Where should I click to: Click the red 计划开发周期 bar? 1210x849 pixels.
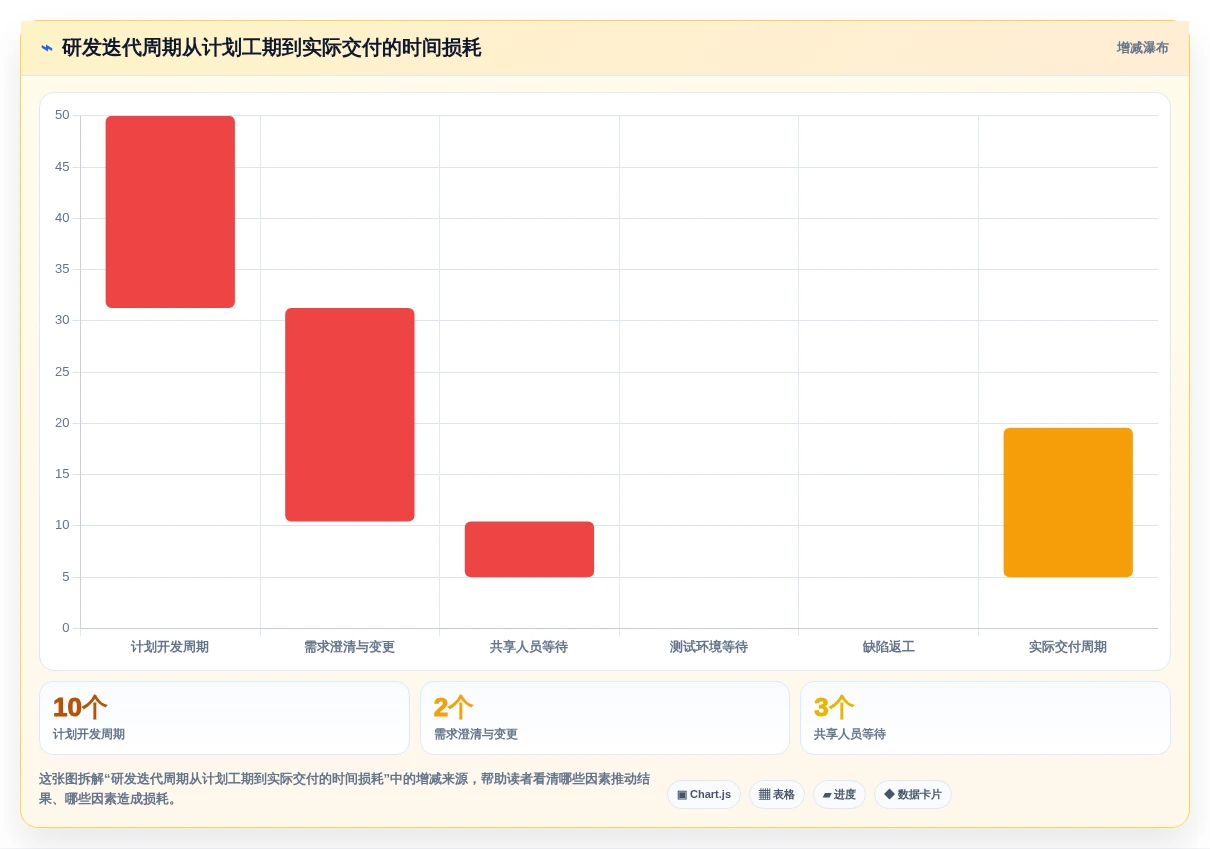[x=170, y=212]
